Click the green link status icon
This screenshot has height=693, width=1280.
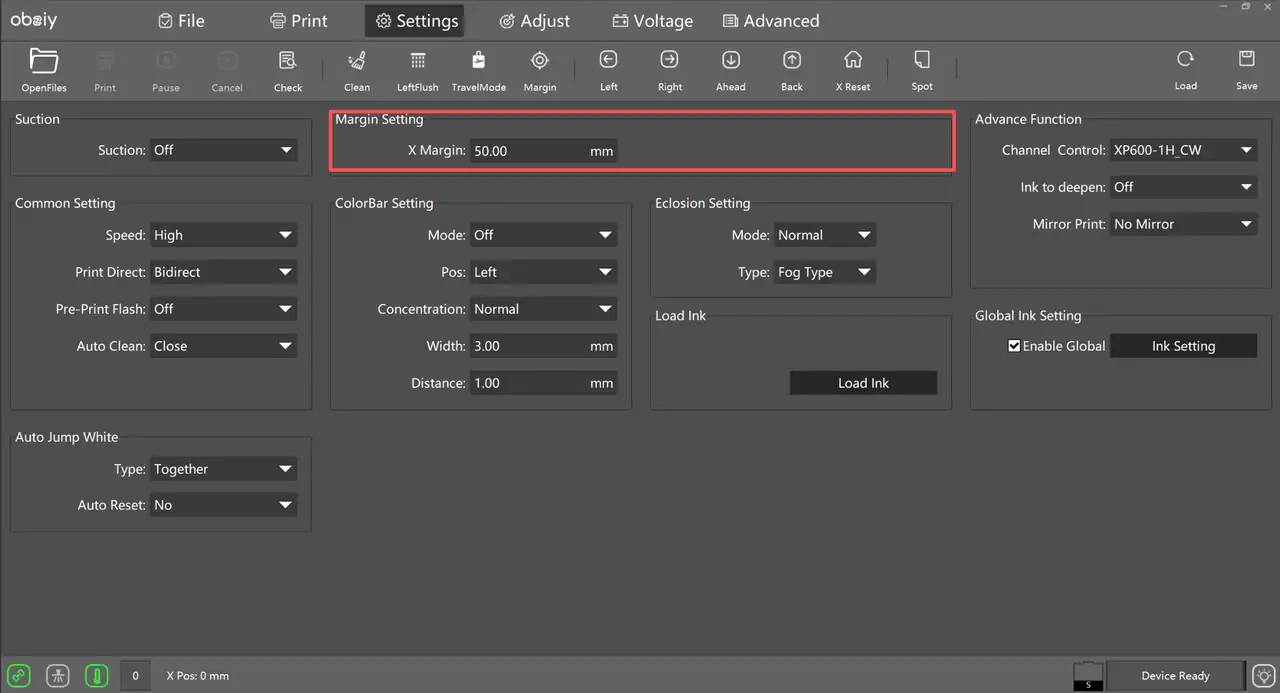tap(20, 675)
